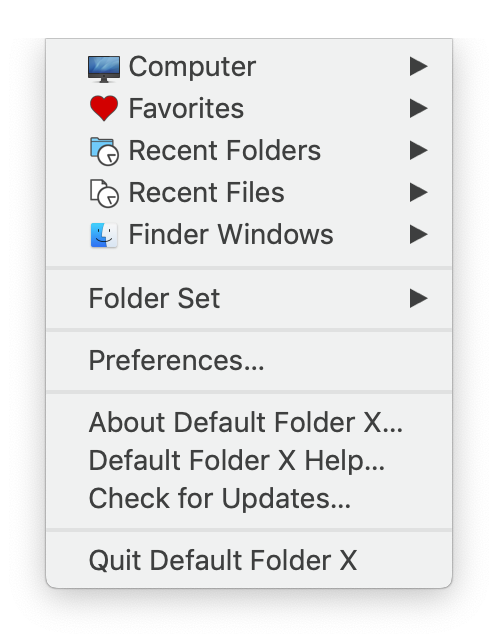Open Preferences… from the menu

177,361
